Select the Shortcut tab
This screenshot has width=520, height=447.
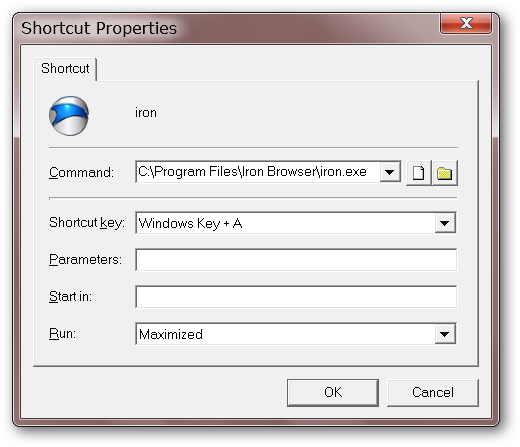coord(65,69)
